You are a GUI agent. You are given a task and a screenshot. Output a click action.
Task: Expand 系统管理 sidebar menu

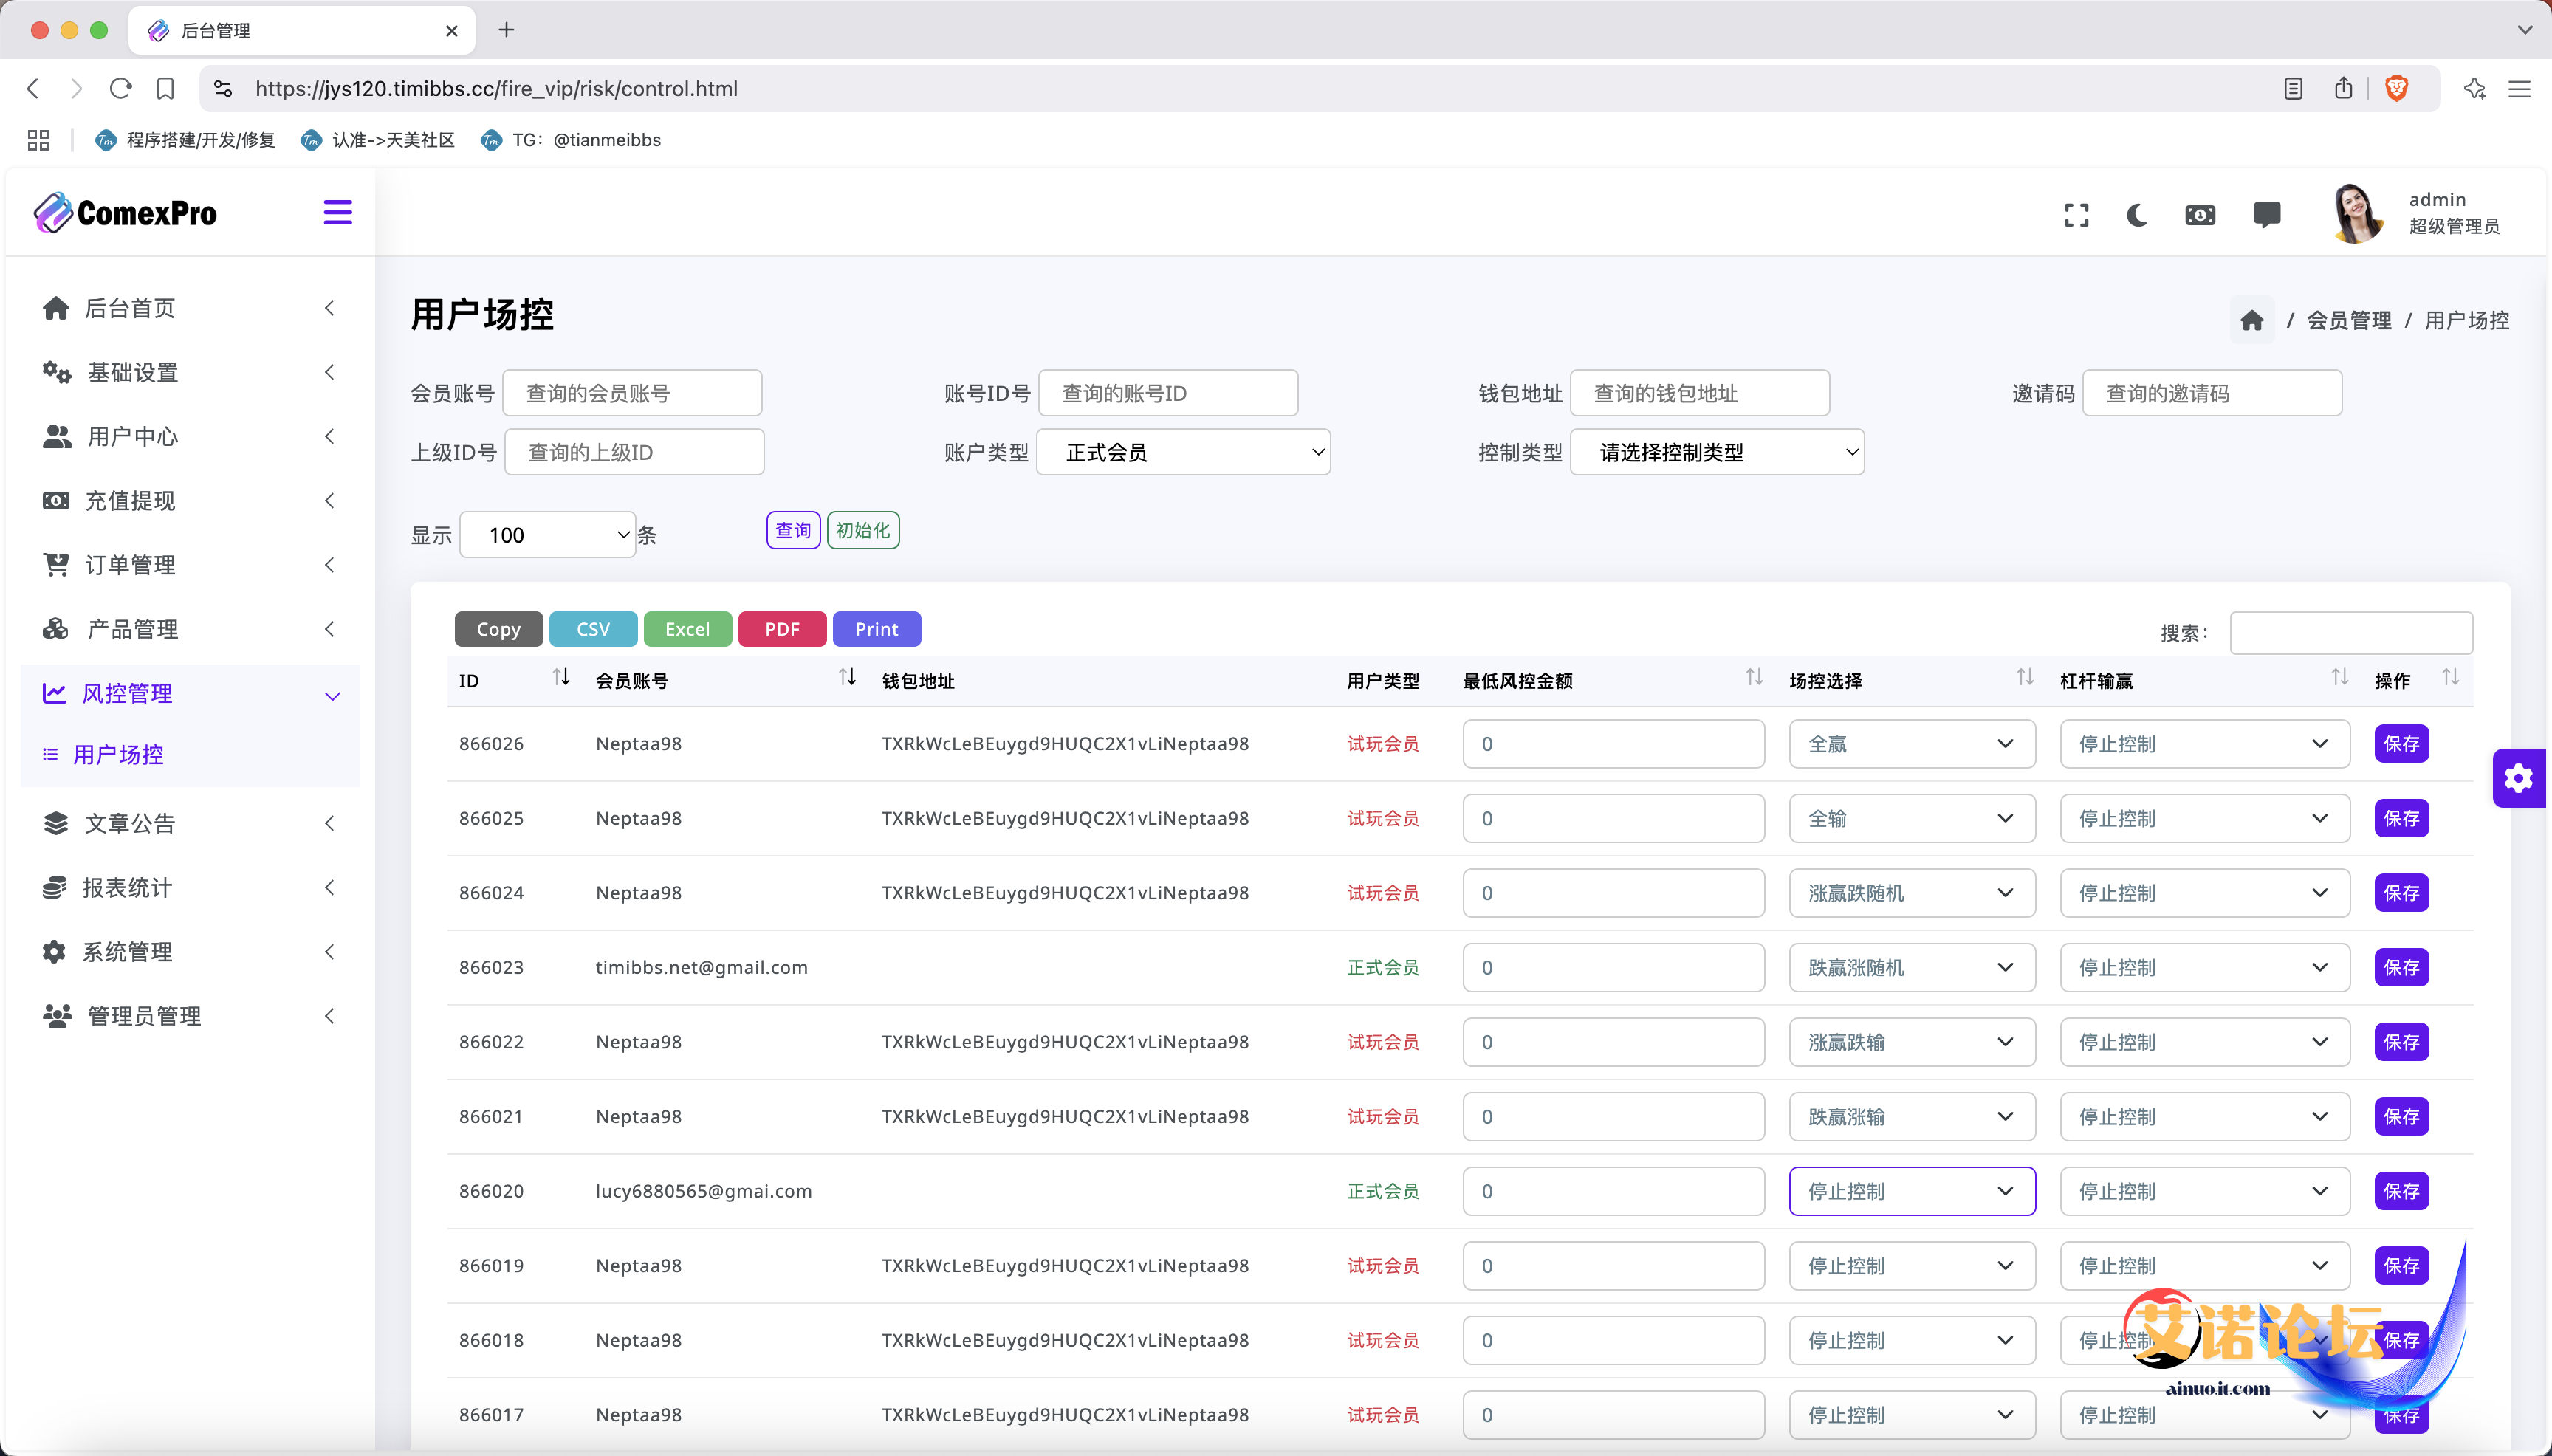click(x=190, y=952)
